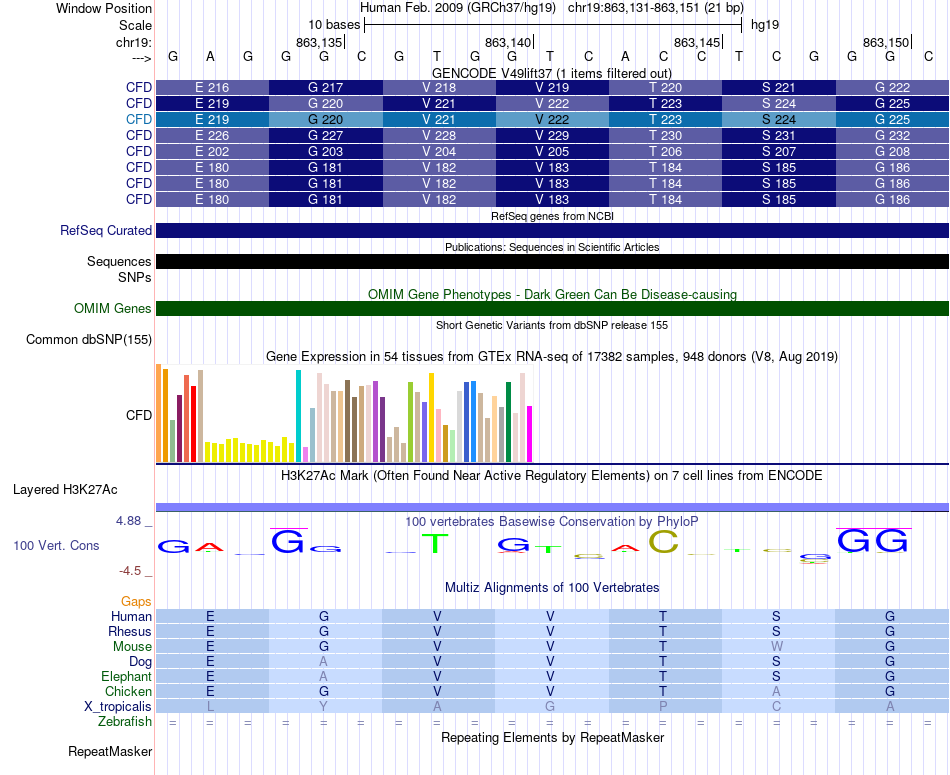The width and height of the screenshot is (950, 775).
Task: Click the orange Gaps label
Action: click(x=136, y=601)
